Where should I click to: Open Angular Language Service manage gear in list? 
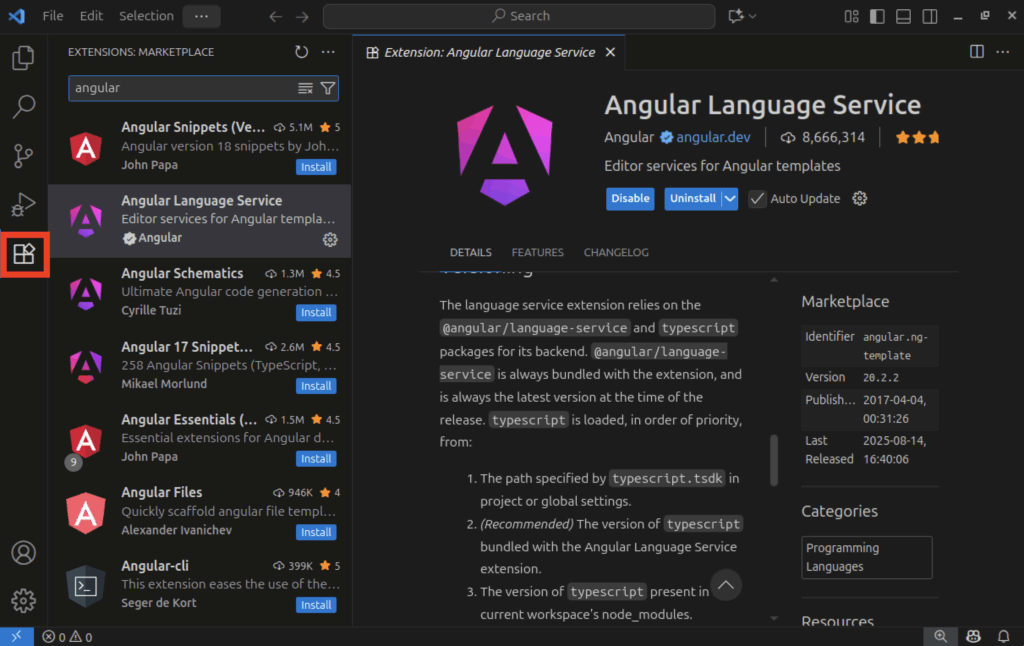coord(330,239)
